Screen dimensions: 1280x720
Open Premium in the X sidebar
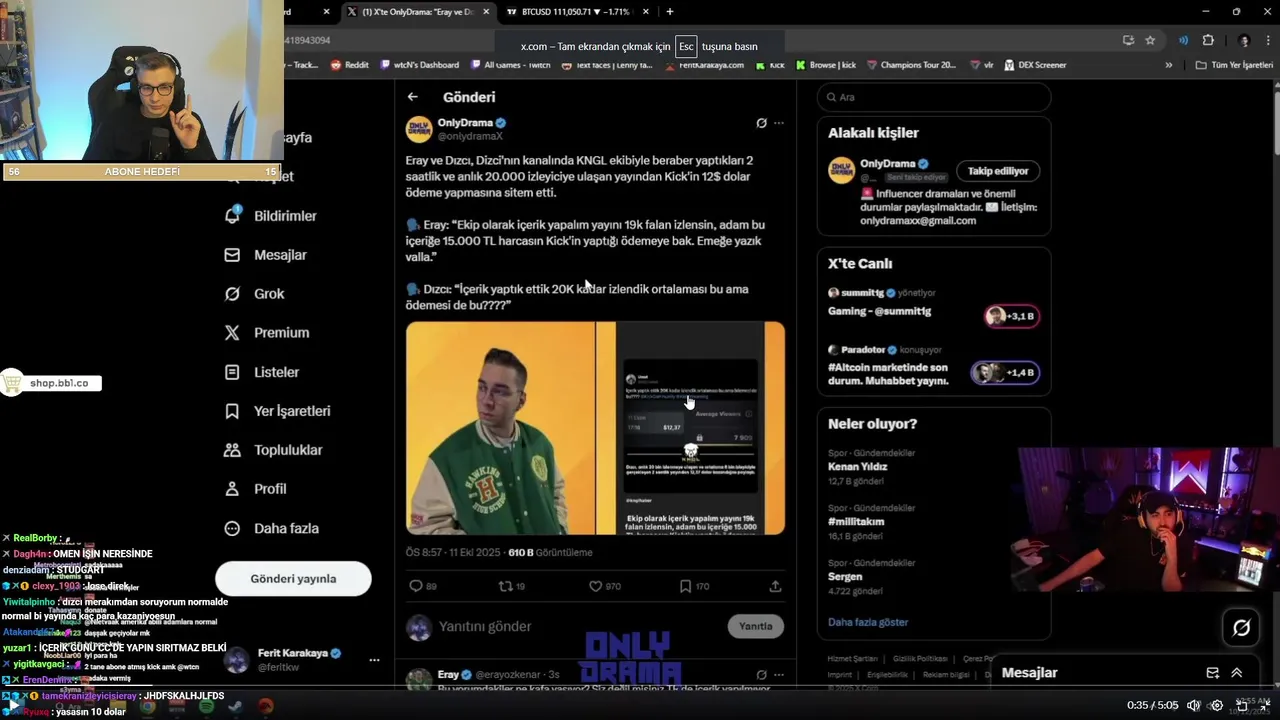(267, 333)
